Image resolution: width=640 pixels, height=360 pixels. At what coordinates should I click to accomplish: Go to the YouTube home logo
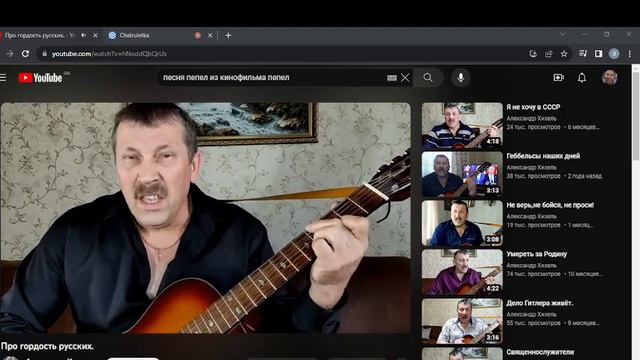click(x=40, y=78)
